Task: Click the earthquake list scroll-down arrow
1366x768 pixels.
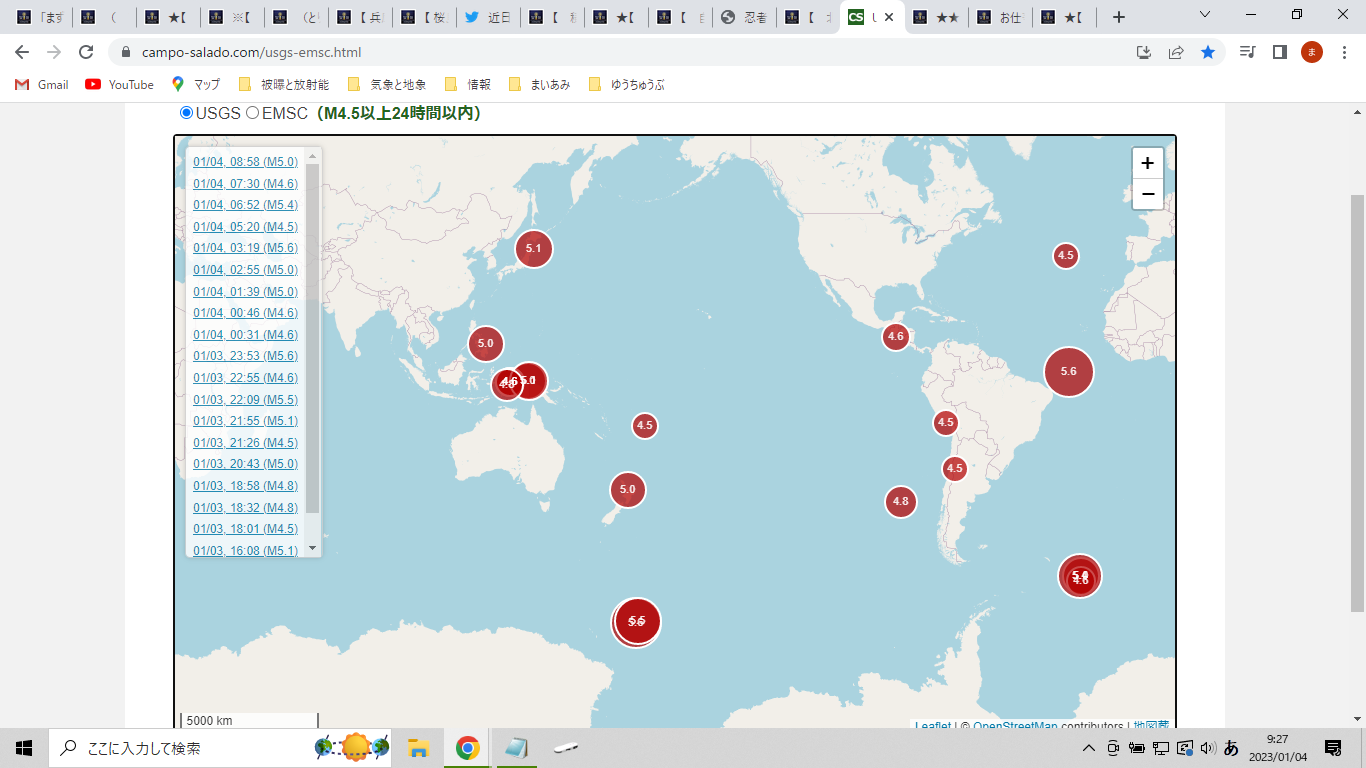Action: pos(312,548)
